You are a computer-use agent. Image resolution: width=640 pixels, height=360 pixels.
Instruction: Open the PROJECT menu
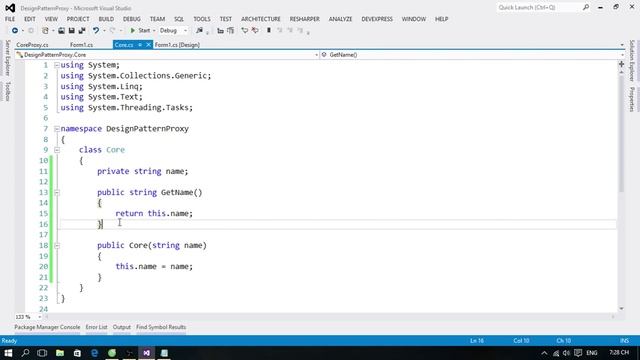point(78,19)
